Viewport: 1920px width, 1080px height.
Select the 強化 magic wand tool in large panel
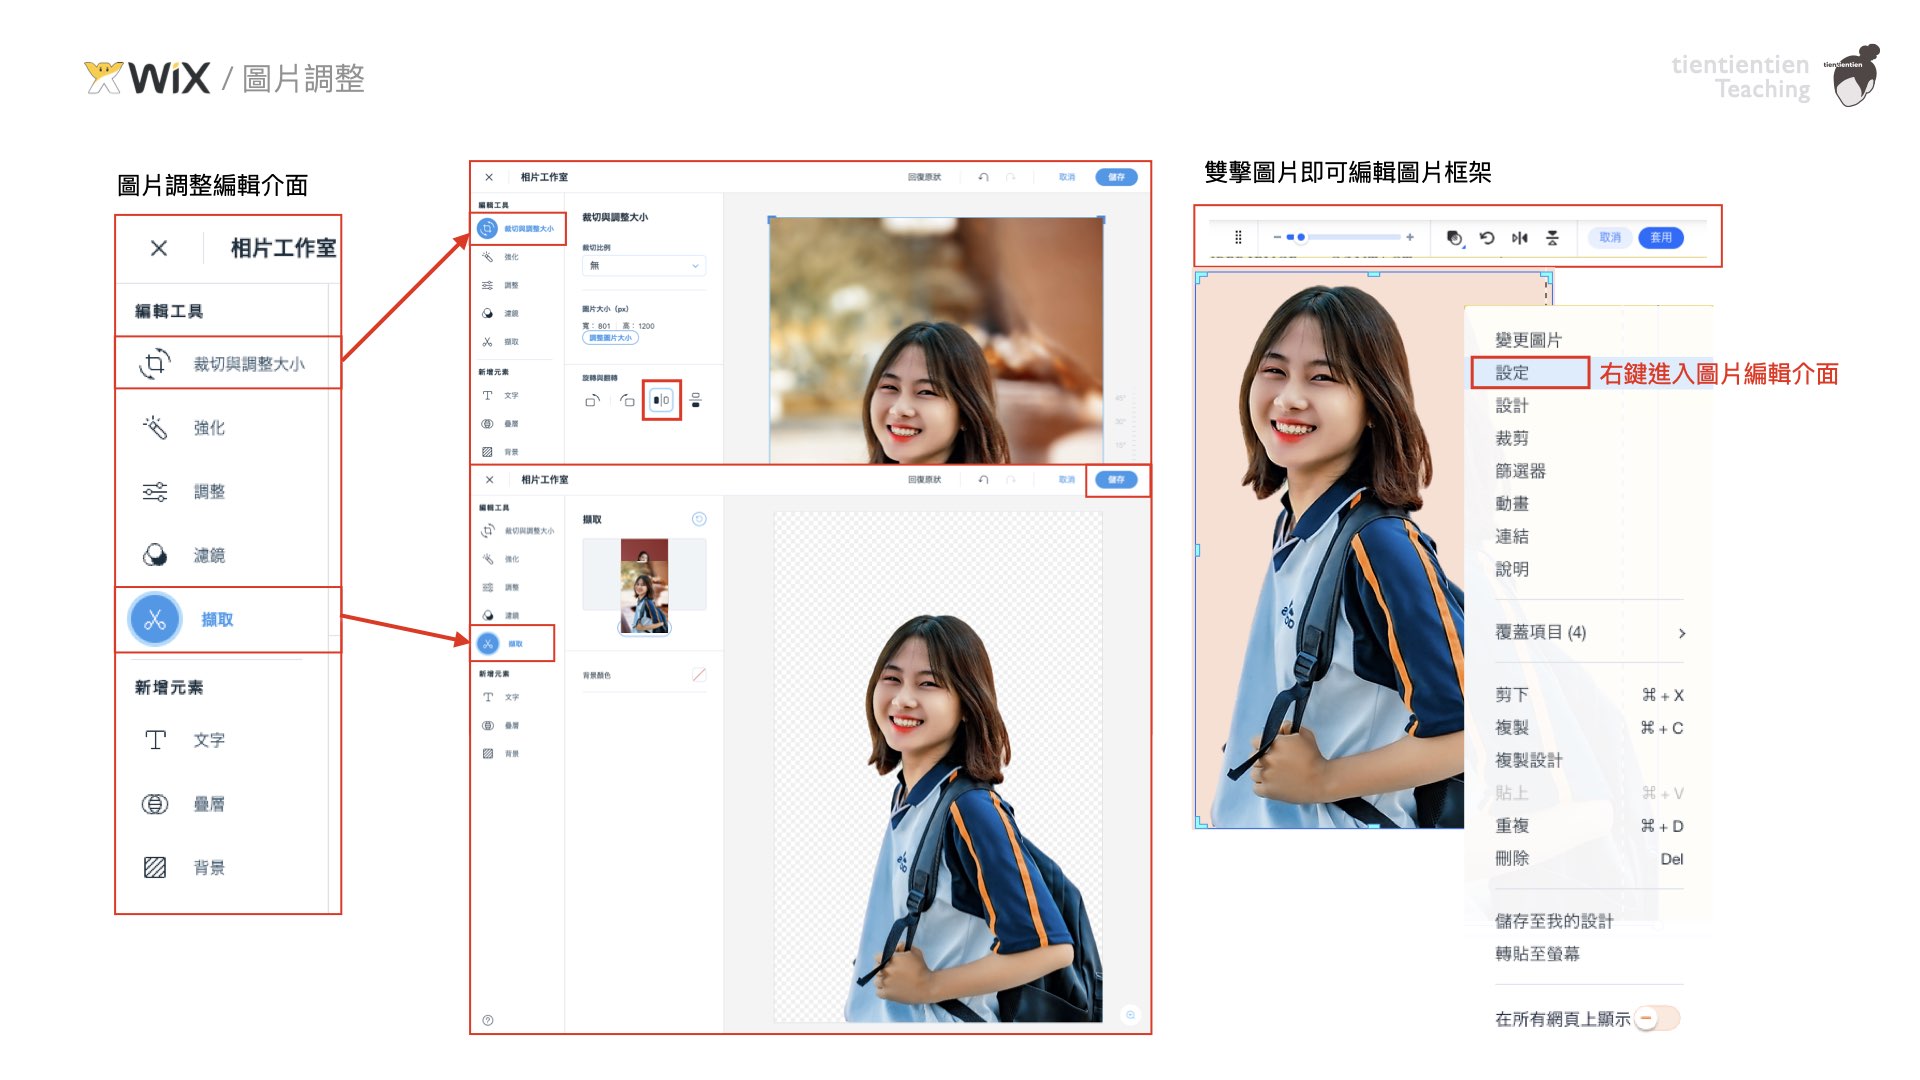click(x=155, y=428)
